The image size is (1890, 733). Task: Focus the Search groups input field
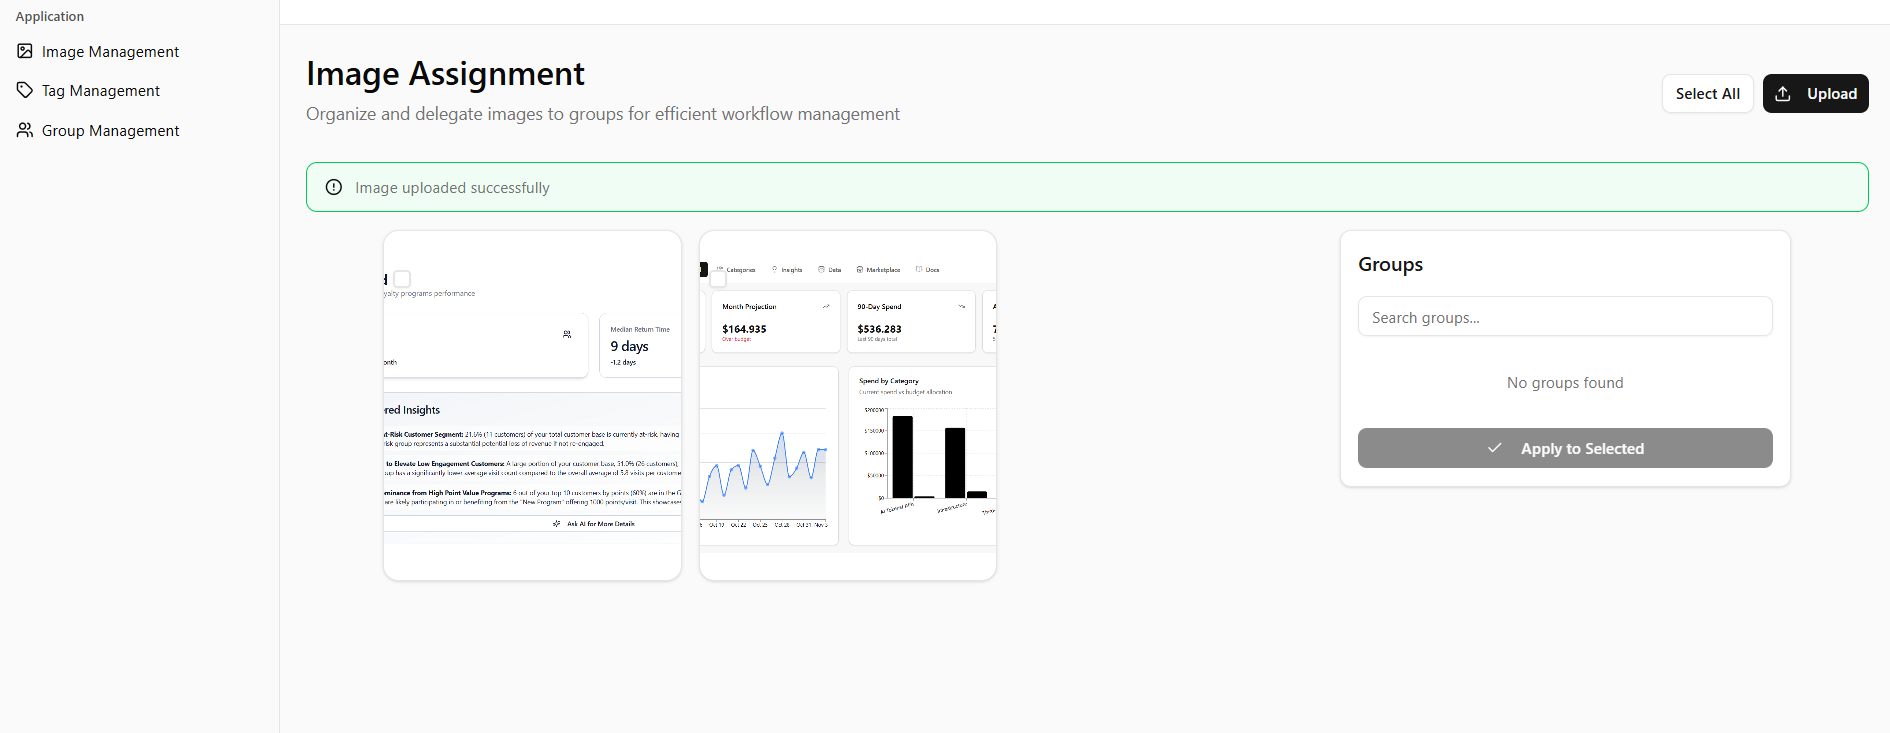click(x=1565, y=317)
